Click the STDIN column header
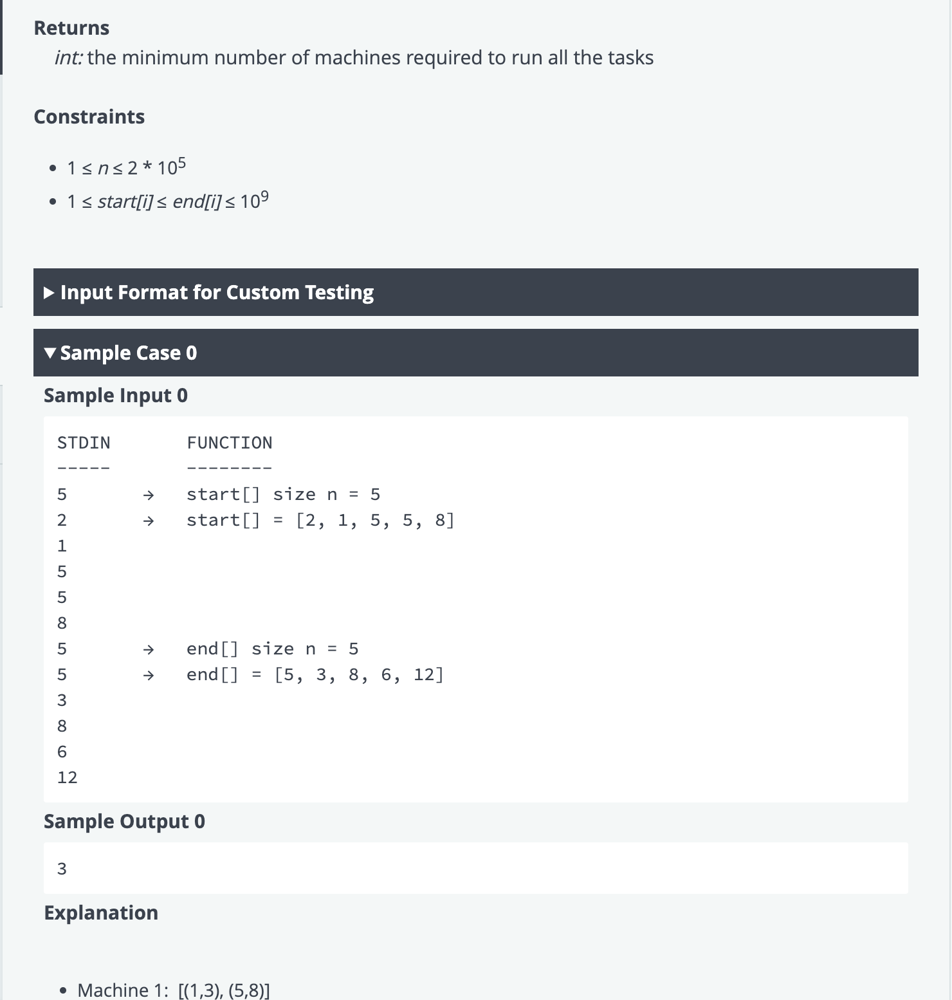 pyautogui.click(x=84, y=443)
